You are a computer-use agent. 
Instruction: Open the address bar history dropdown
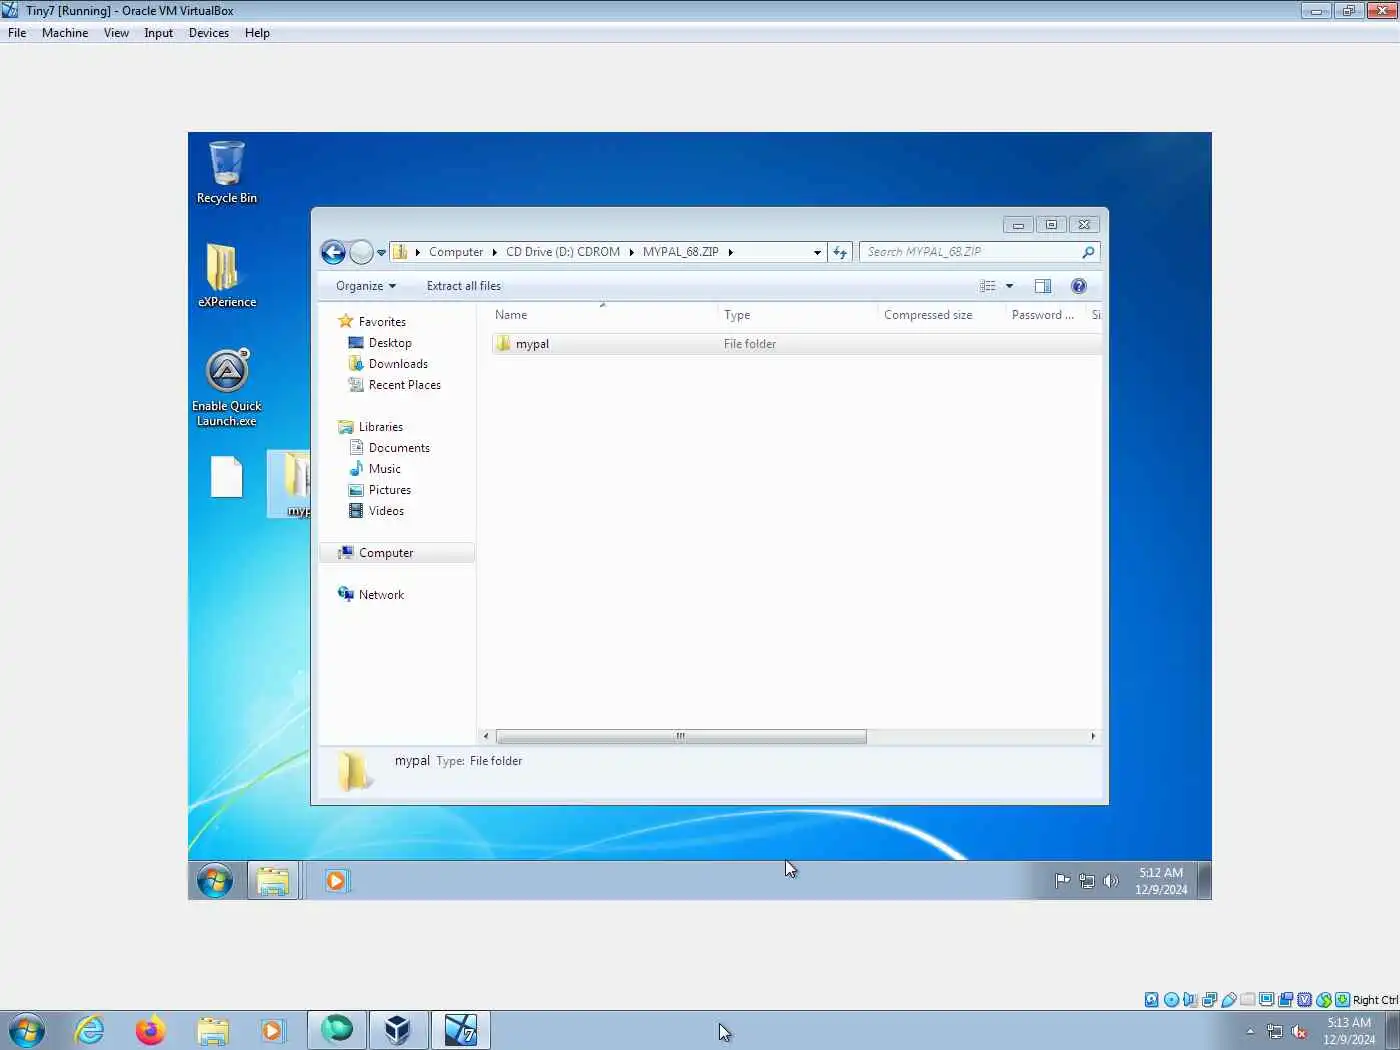click(817, 252)
